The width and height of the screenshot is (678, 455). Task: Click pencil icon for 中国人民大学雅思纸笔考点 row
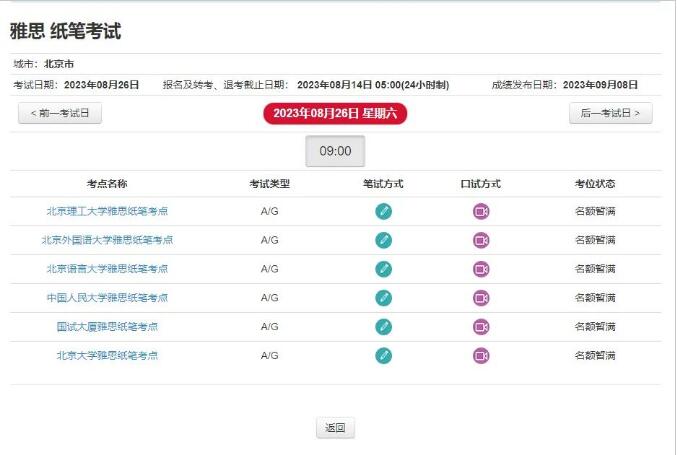(x=384, y=298)
